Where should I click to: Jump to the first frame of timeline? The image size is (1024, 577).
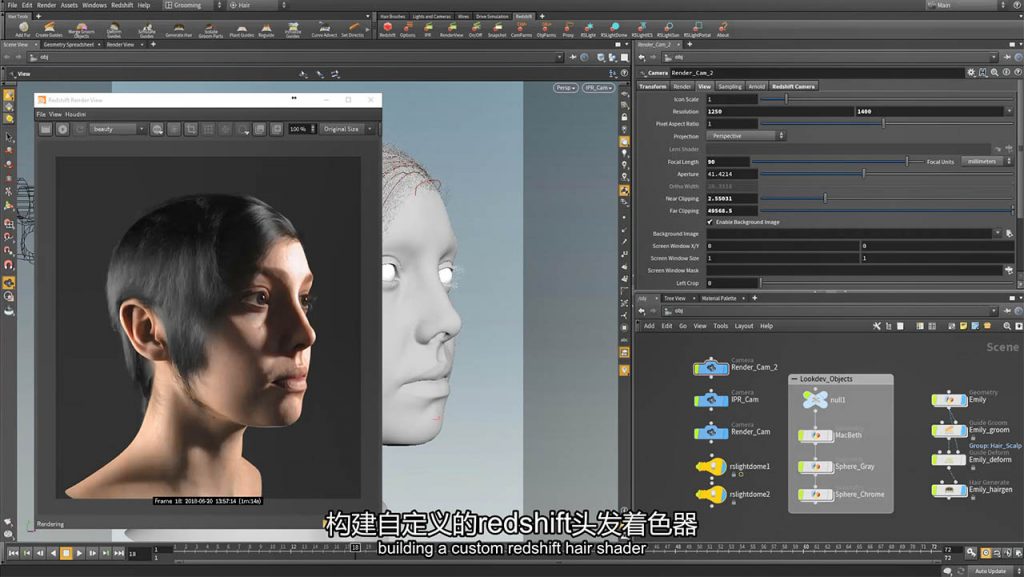[x=13, y=553]
